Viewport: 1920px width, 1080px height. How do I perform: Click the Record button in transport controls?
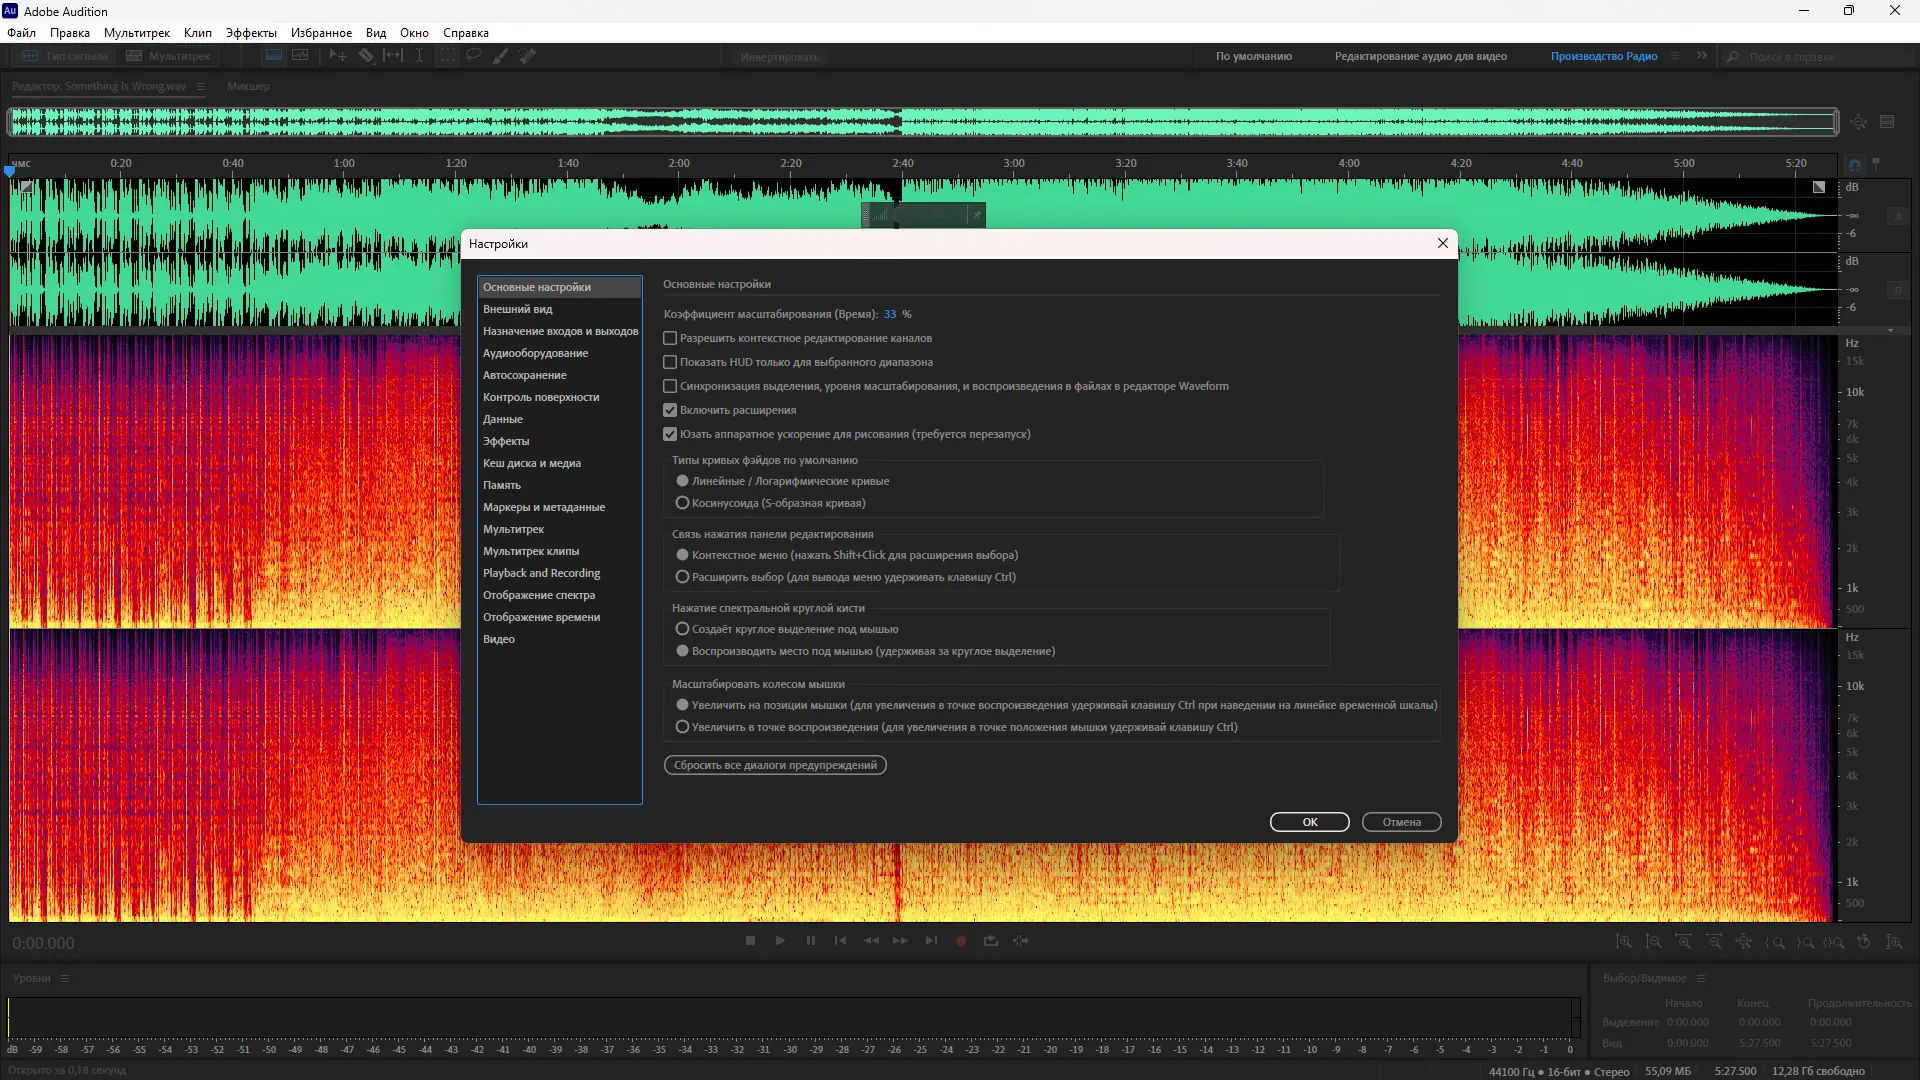coord(961,941)
